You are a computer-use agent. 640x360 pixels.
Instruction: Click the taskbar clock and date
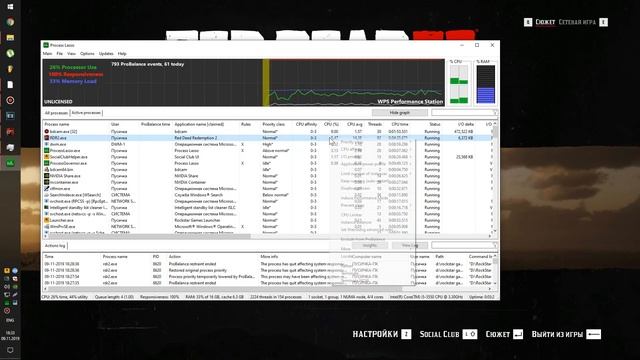tap(10, 336)
